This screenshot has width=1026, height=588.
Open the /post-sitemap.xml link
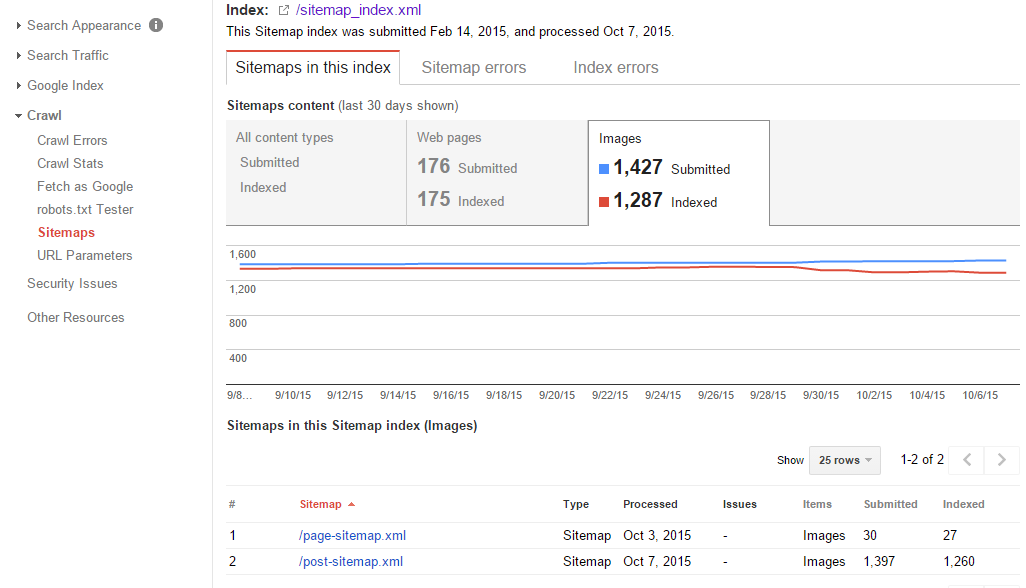[351, 562]
